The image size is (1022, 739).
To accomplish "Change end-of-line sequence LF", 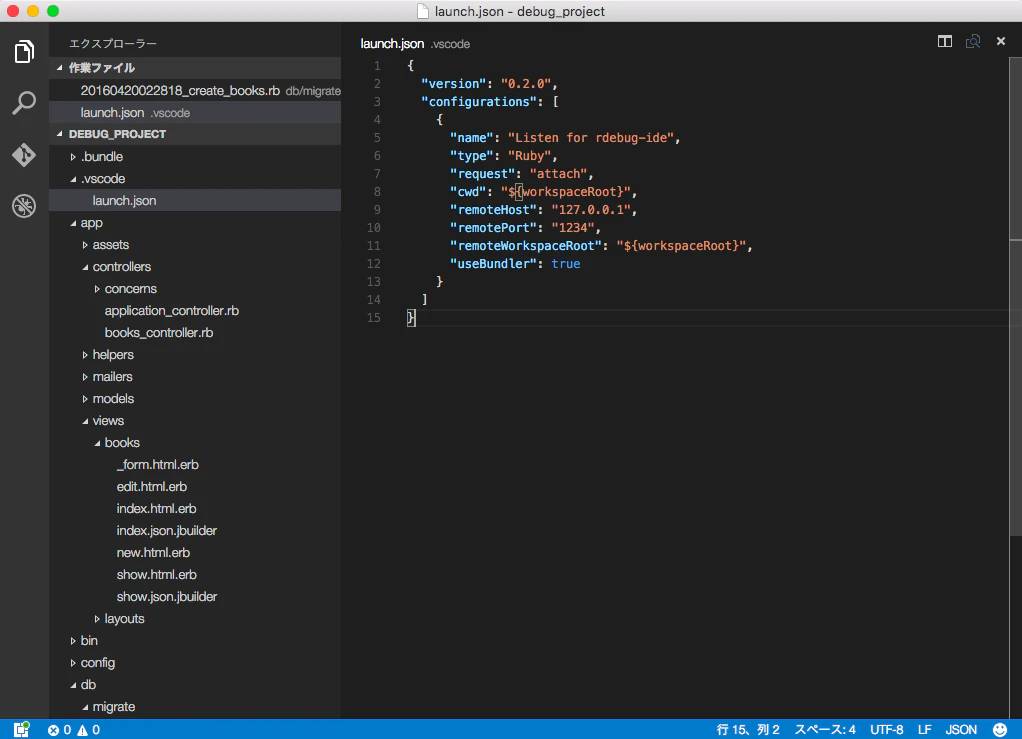I will (x=924, y=730).
